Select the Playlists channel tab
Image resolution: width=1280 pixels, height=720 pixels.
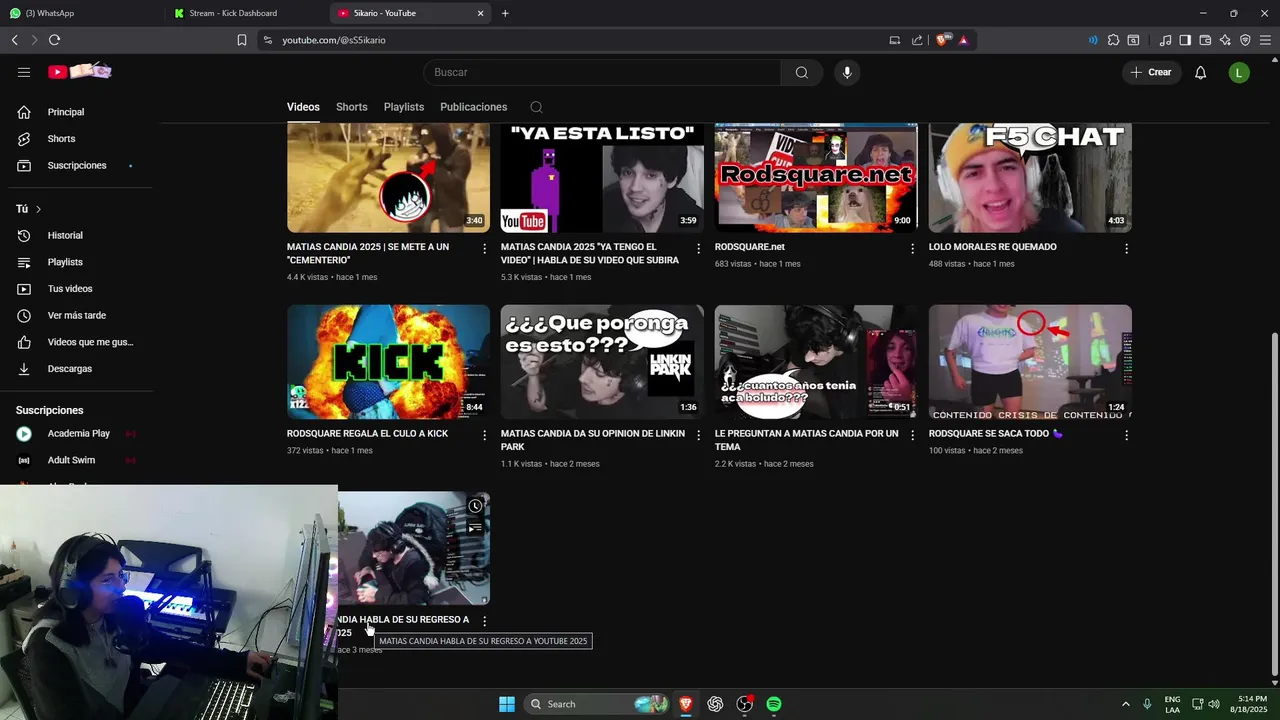[404, 107]
